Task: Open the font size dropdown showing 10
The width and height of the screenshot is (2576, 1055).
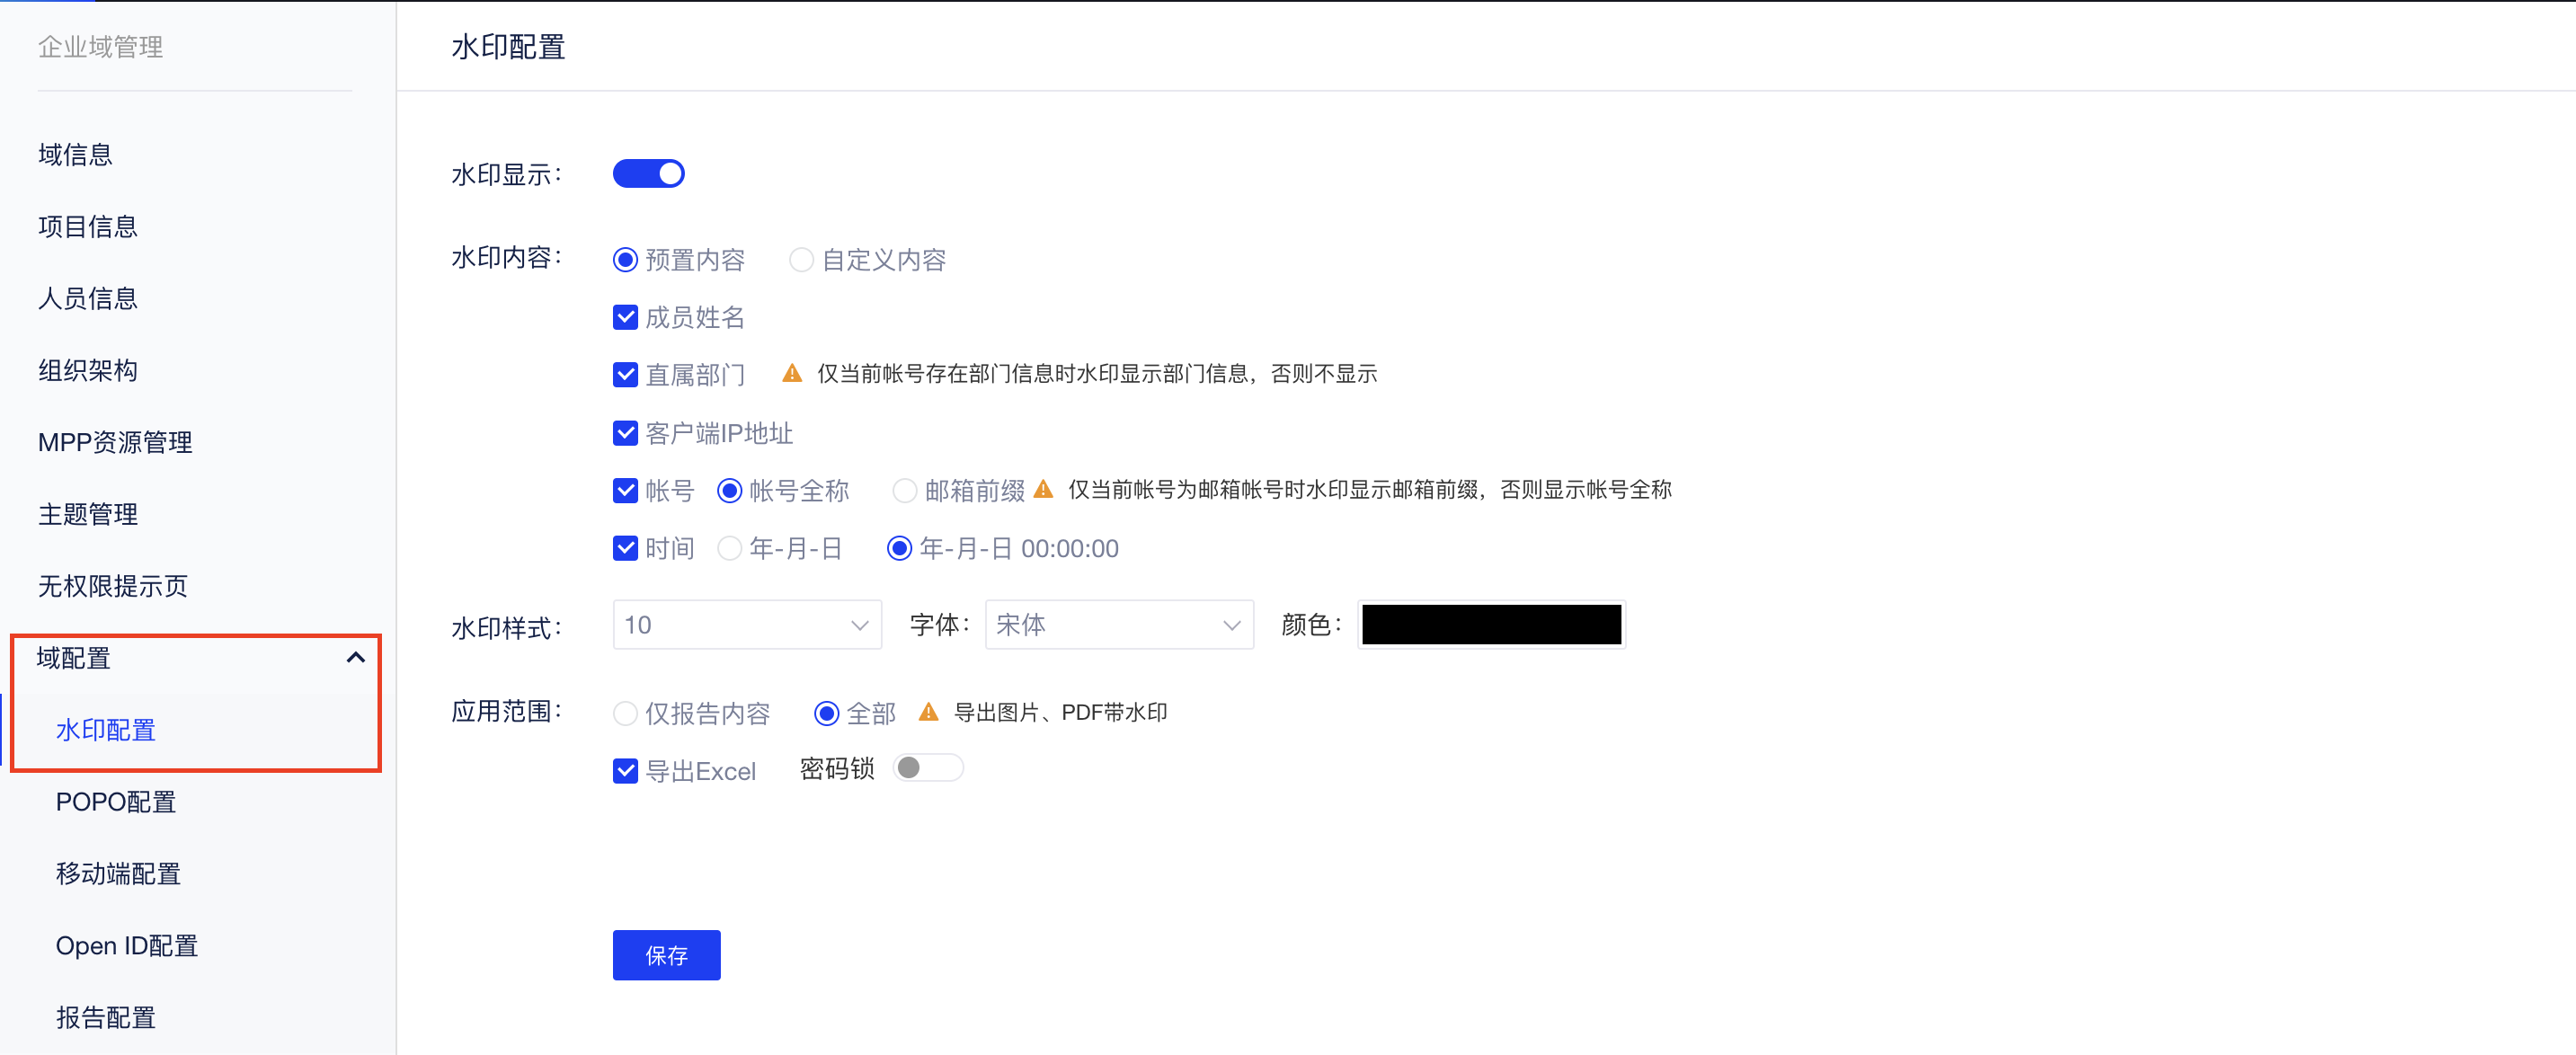Action: click(747, 624)
